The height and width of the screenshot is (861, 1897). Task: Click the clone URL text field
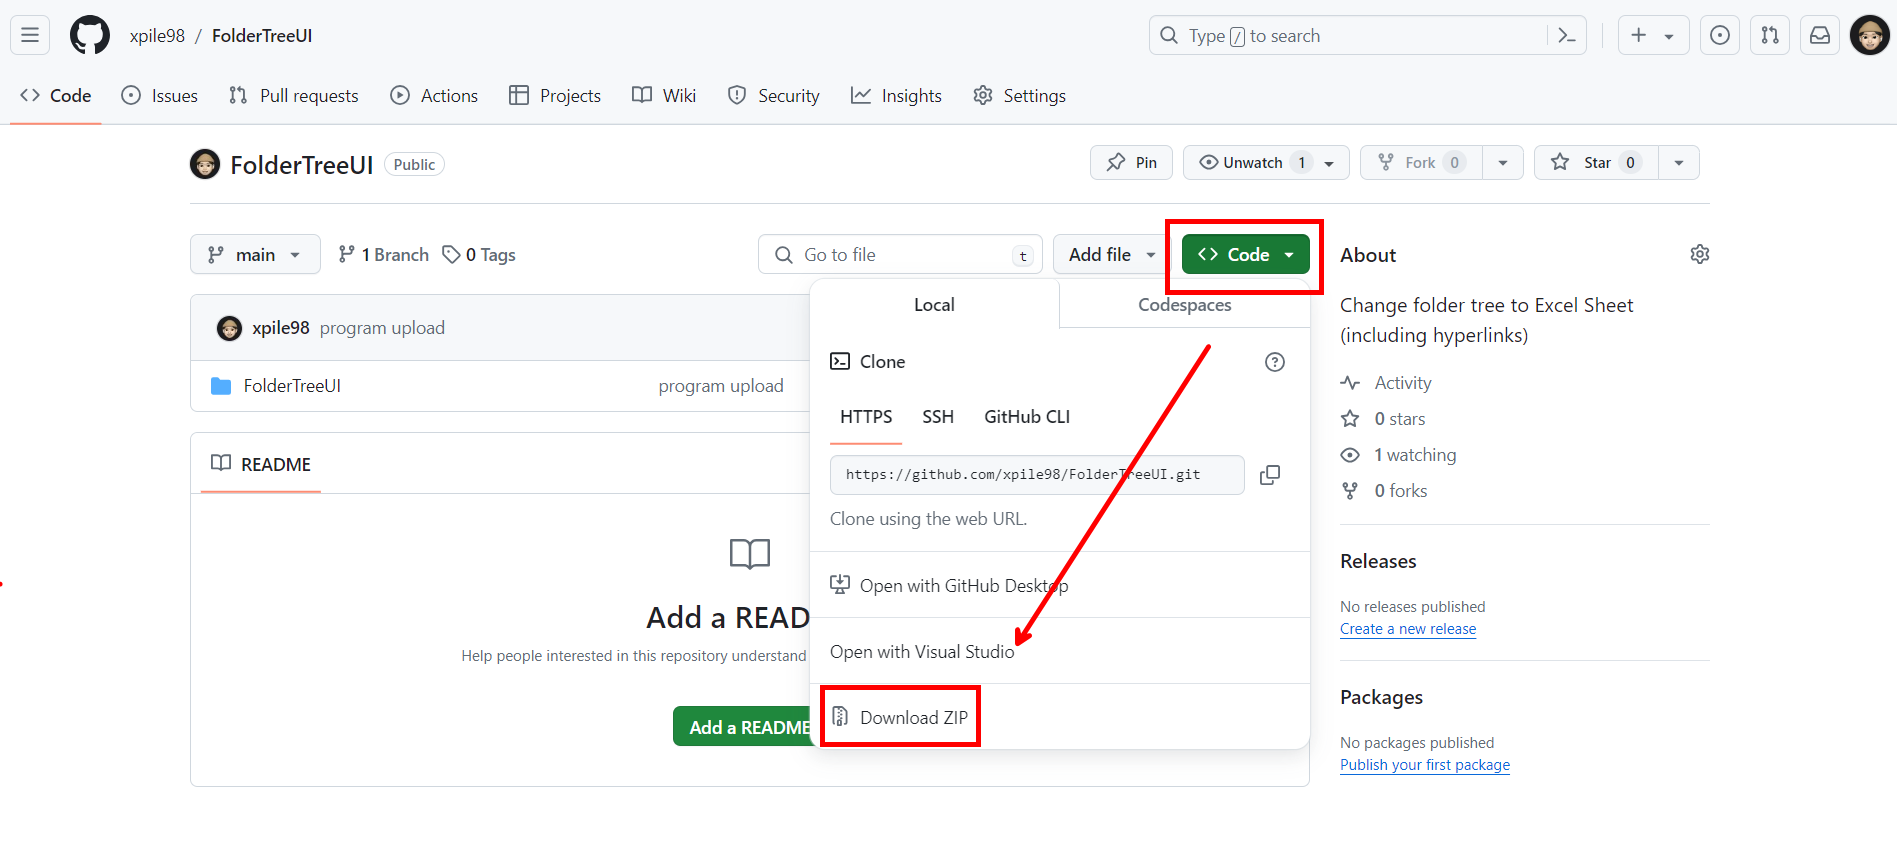tap(1037, 475)
